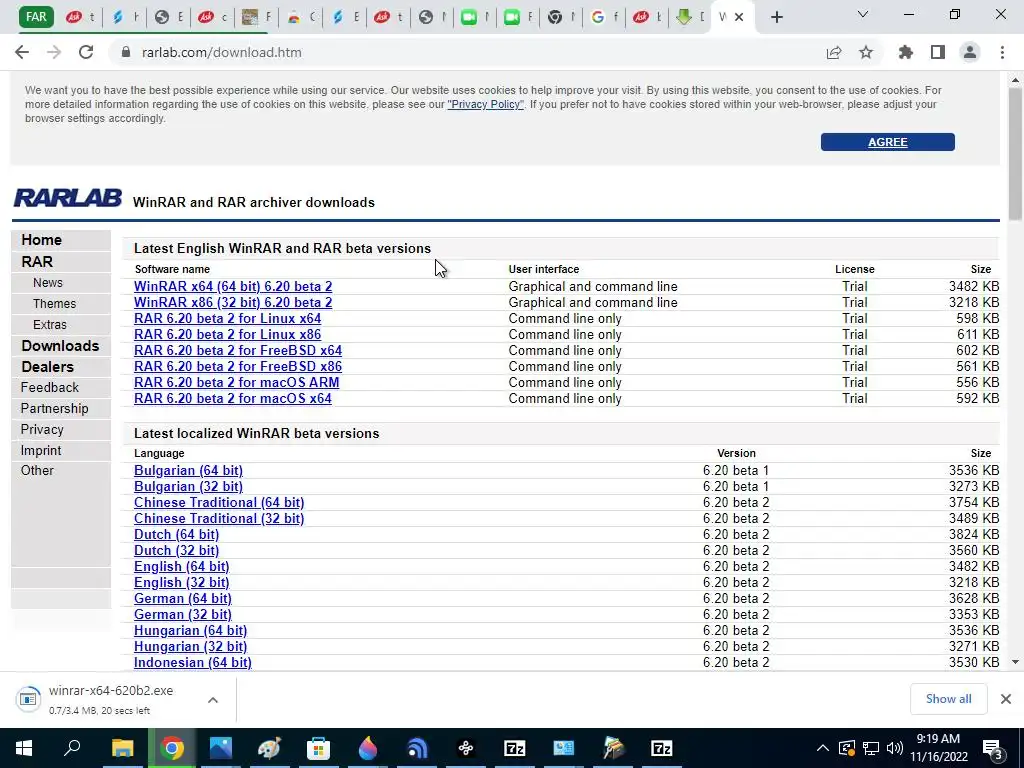Open Other in sidebar
Screen dimensions: 1024x768
[37, 470]
